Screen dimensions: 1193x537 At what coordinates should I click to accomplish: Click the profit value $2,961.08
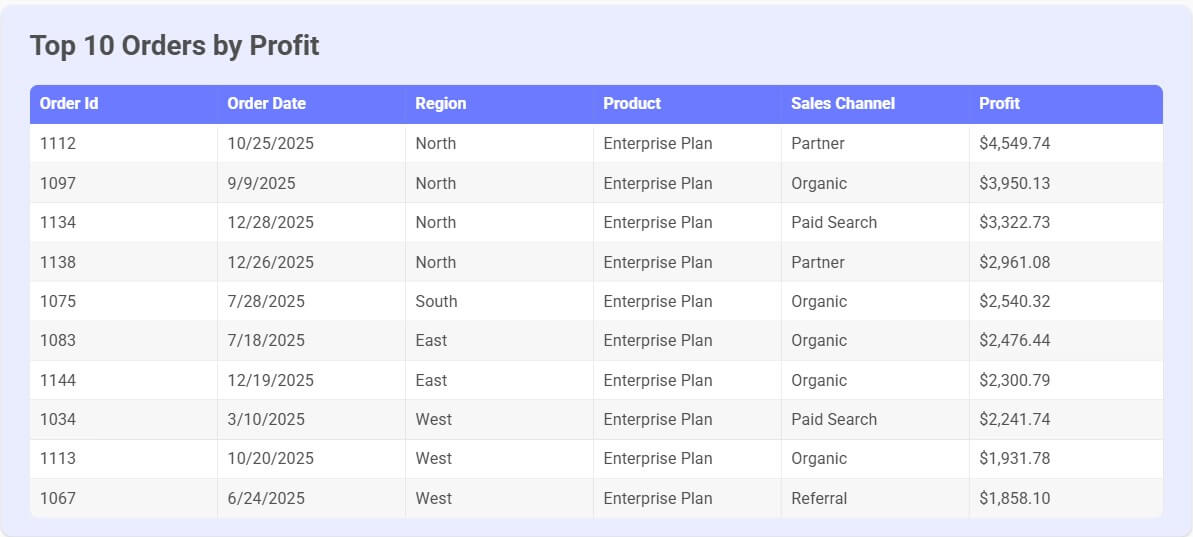tap(1015, 262)
